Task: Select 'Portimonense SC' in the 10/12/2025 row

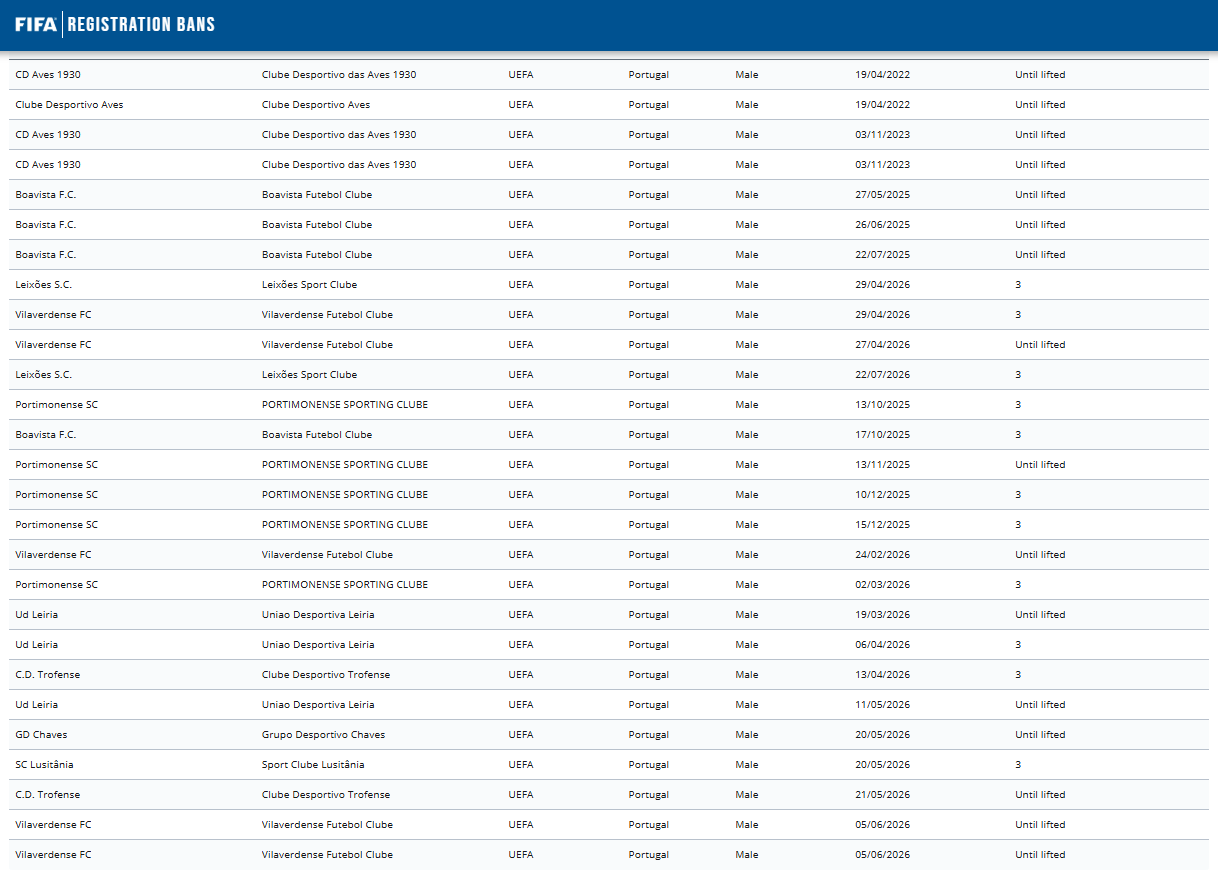Action: click(57, 495)
